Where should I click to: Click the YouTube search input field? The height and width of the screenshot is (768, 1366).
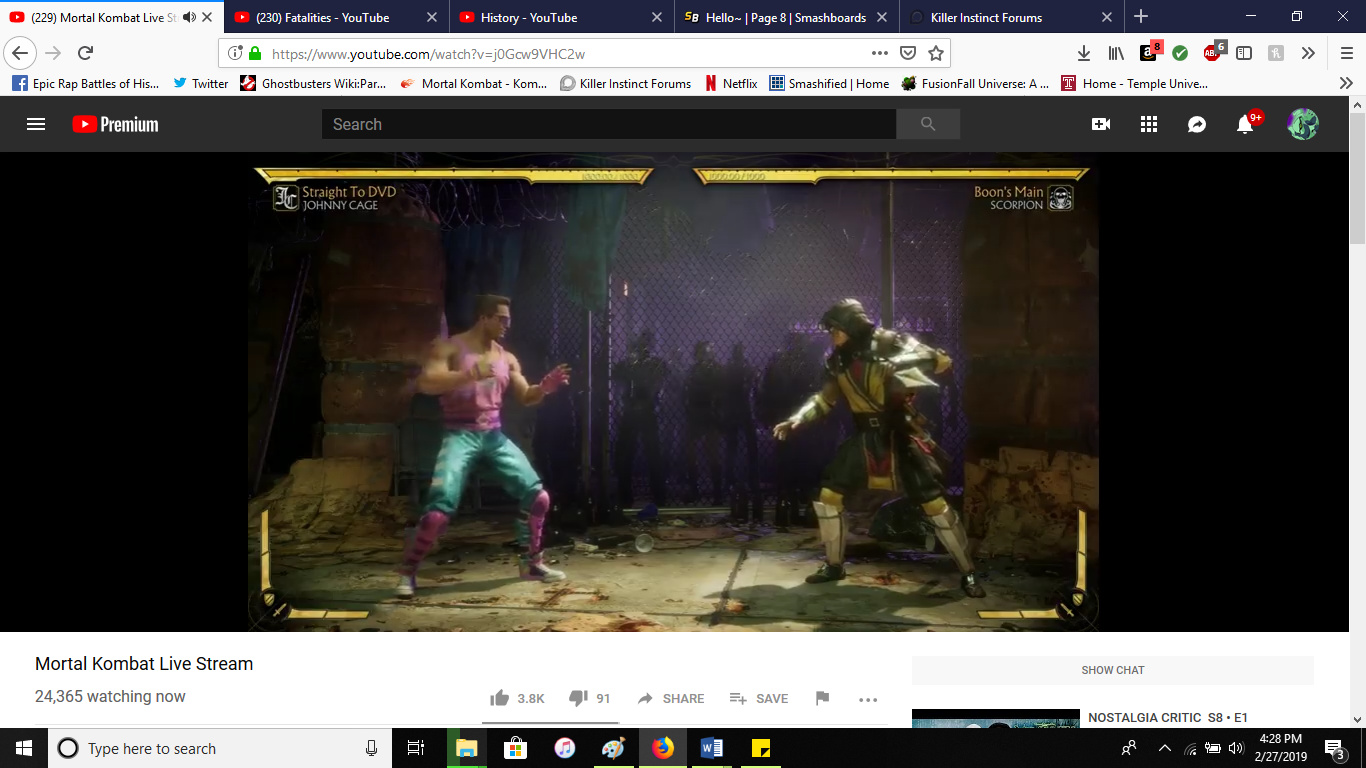(609, 124)
